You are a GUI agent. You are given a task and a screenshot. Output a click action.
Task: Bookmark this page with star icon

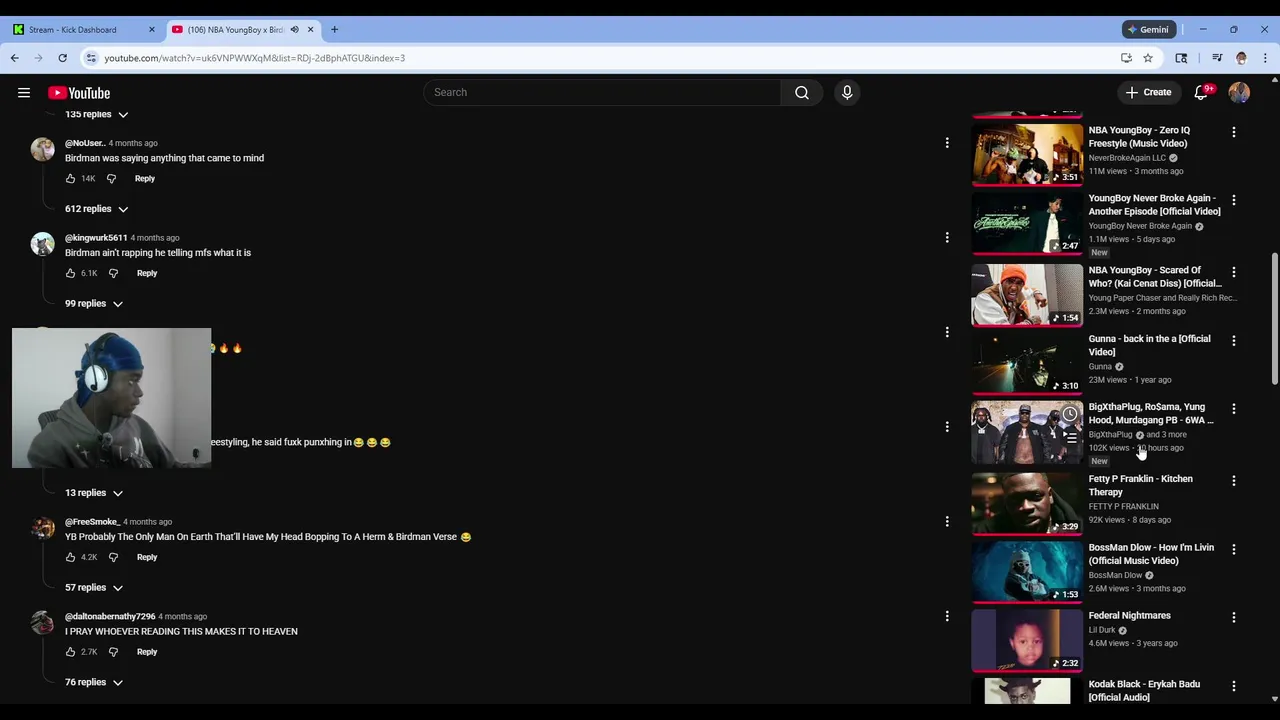pyautogui.click(x=1148, y=58)
